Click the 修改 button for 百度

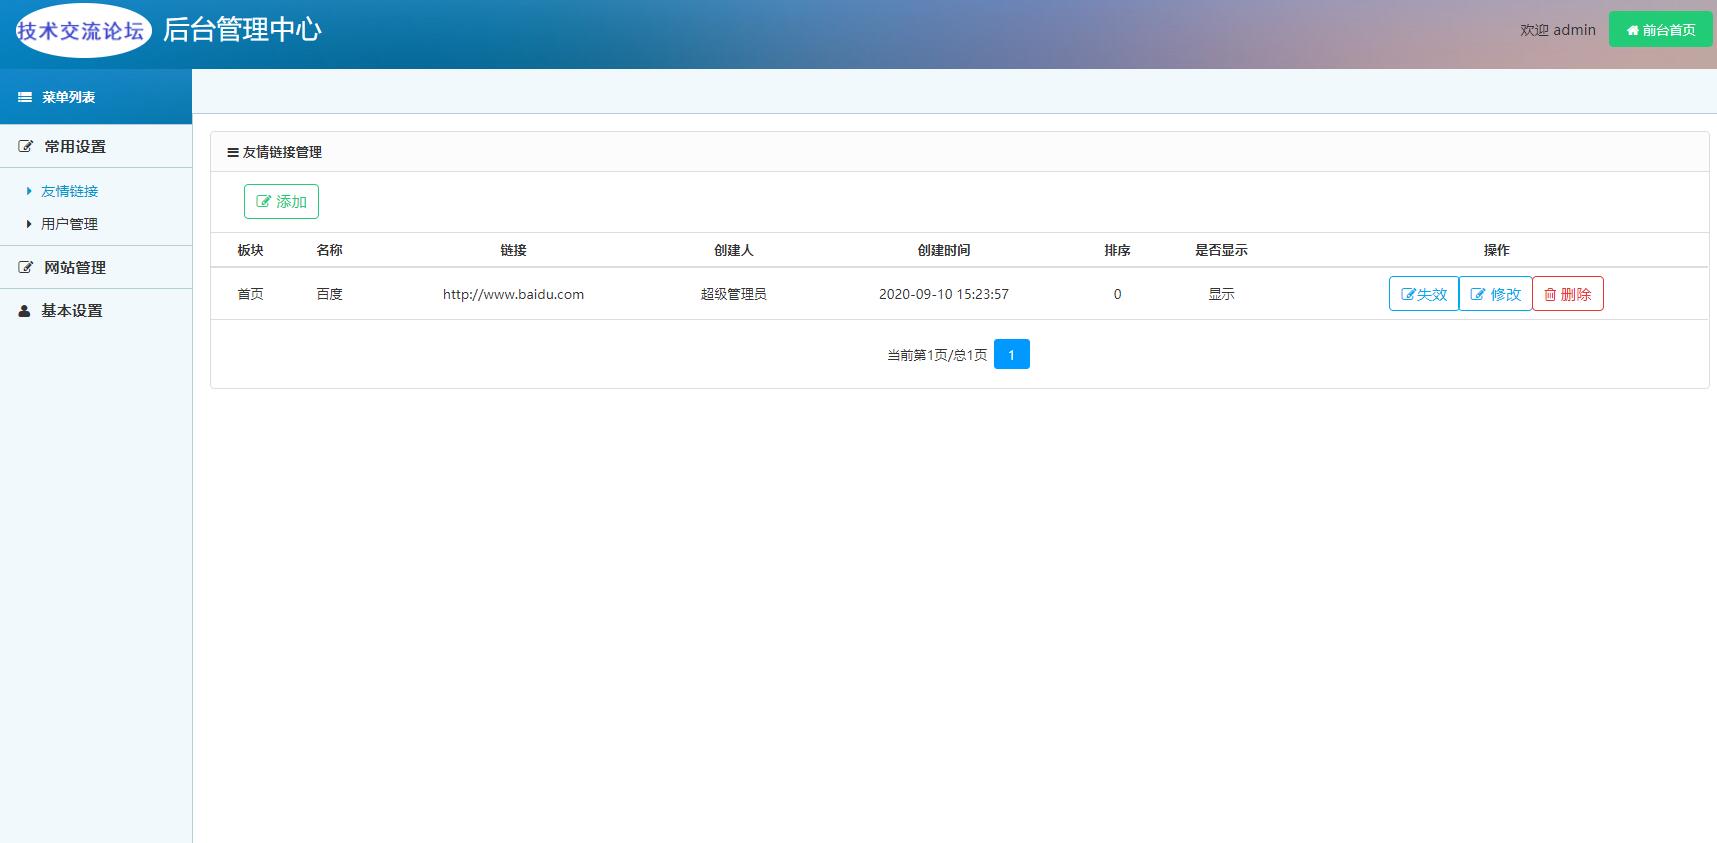[x=1495, y=294]
